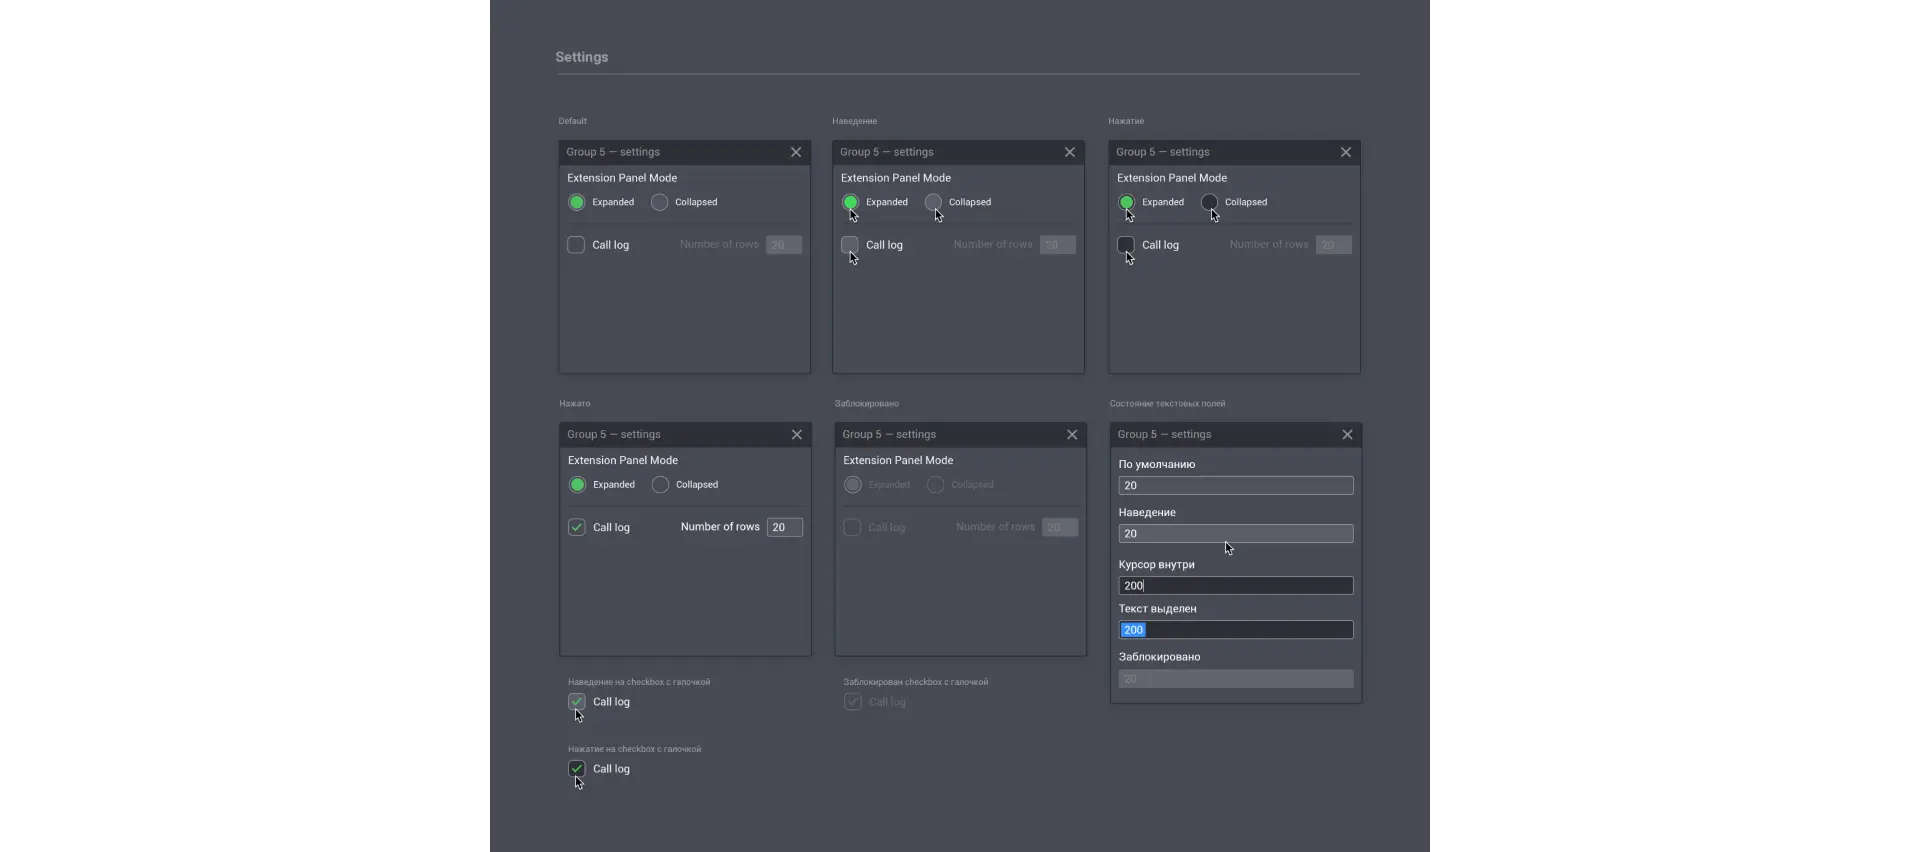The width and height of the screenshot is (1920, 852).
Task: Select Collapsed radio in the Default panel
Action: 660,202
